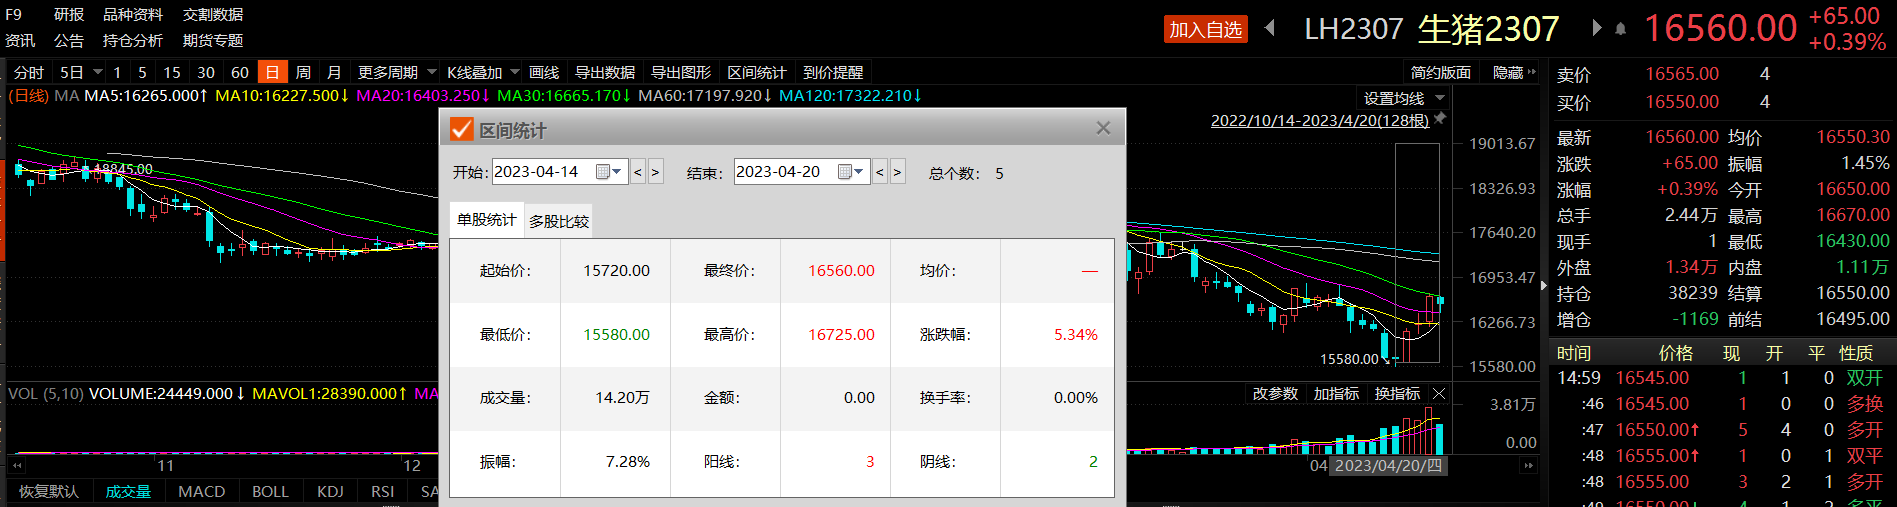
Task: Click the 加入自选 button
Action: click(1205, 29)
